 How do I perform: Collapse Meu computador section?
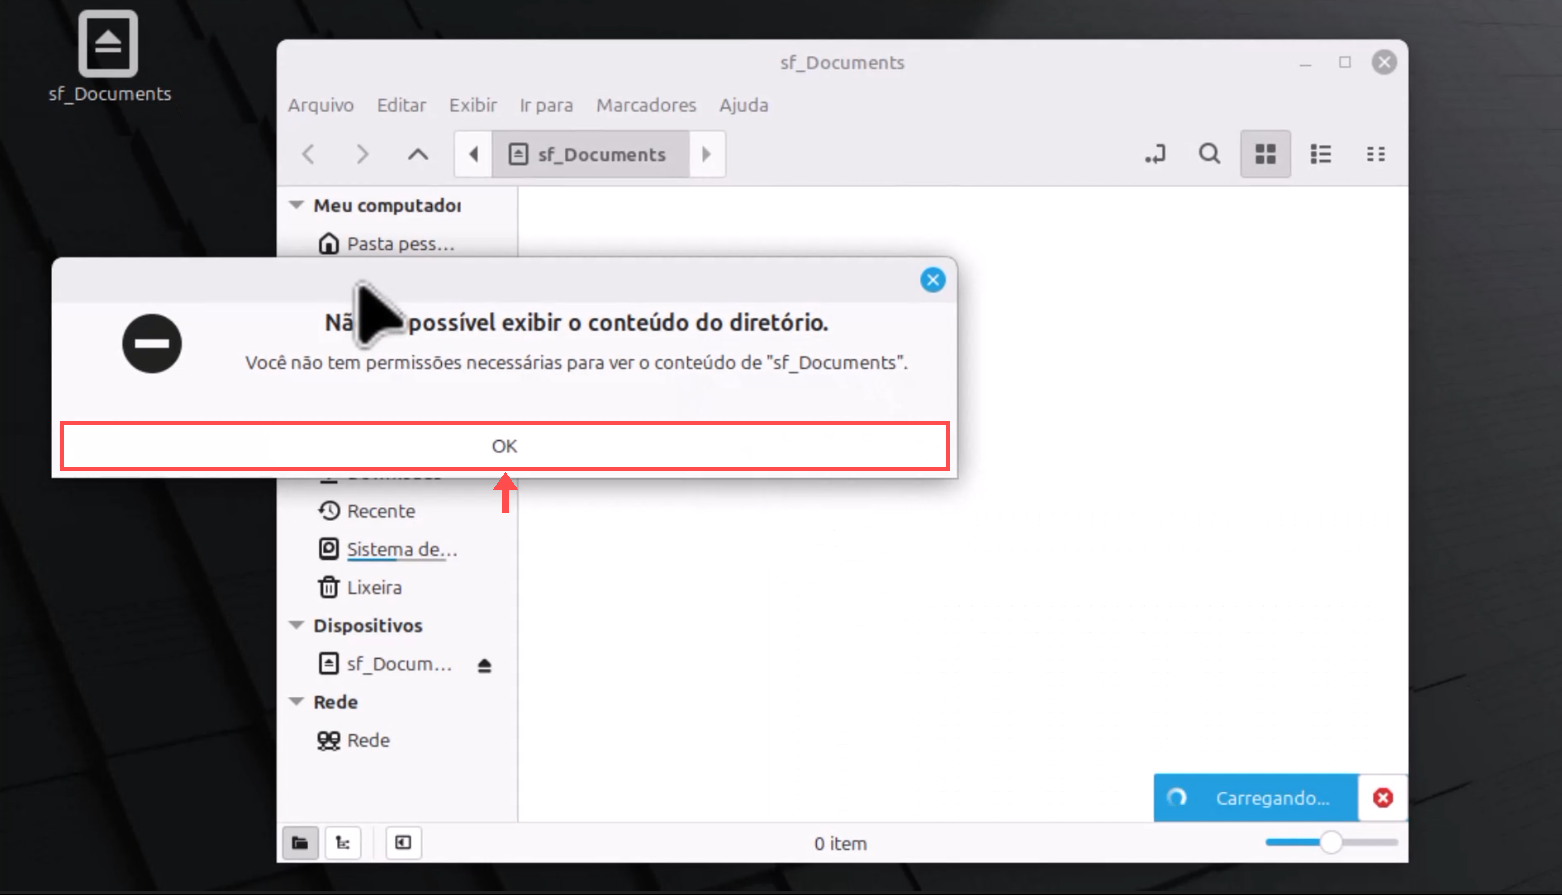296,205
